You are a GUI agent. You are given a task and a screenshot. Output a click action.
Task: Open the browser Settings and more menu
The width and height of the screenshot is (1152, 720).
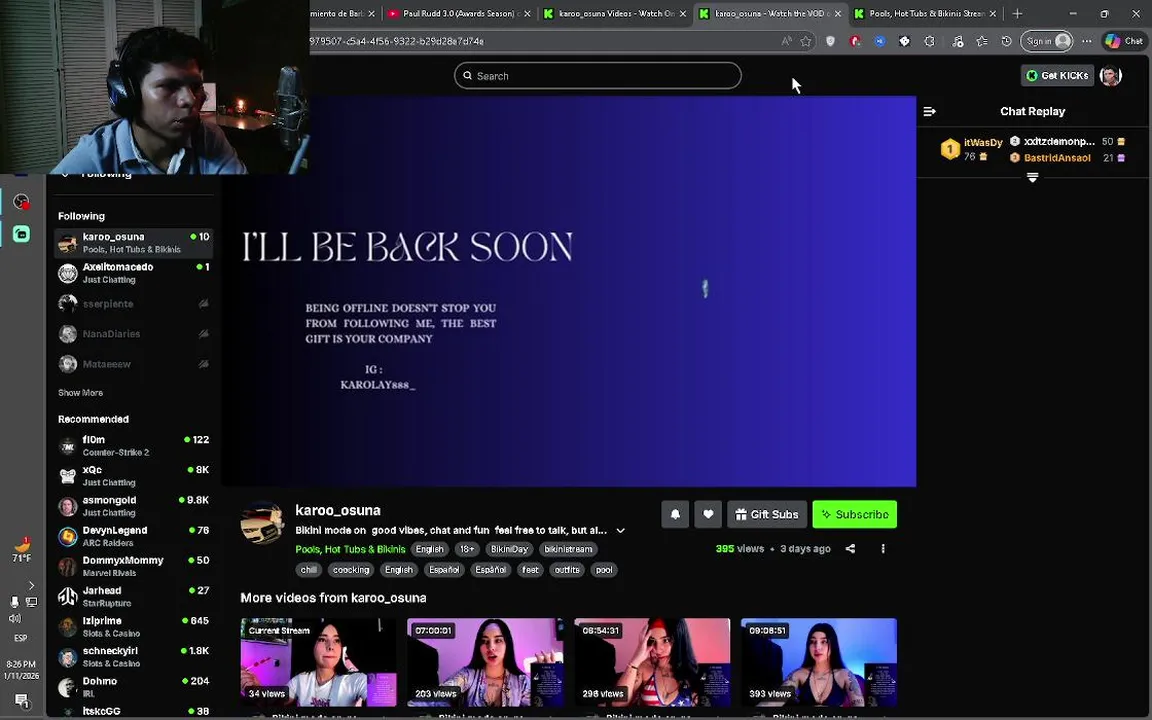(1087, 41)
